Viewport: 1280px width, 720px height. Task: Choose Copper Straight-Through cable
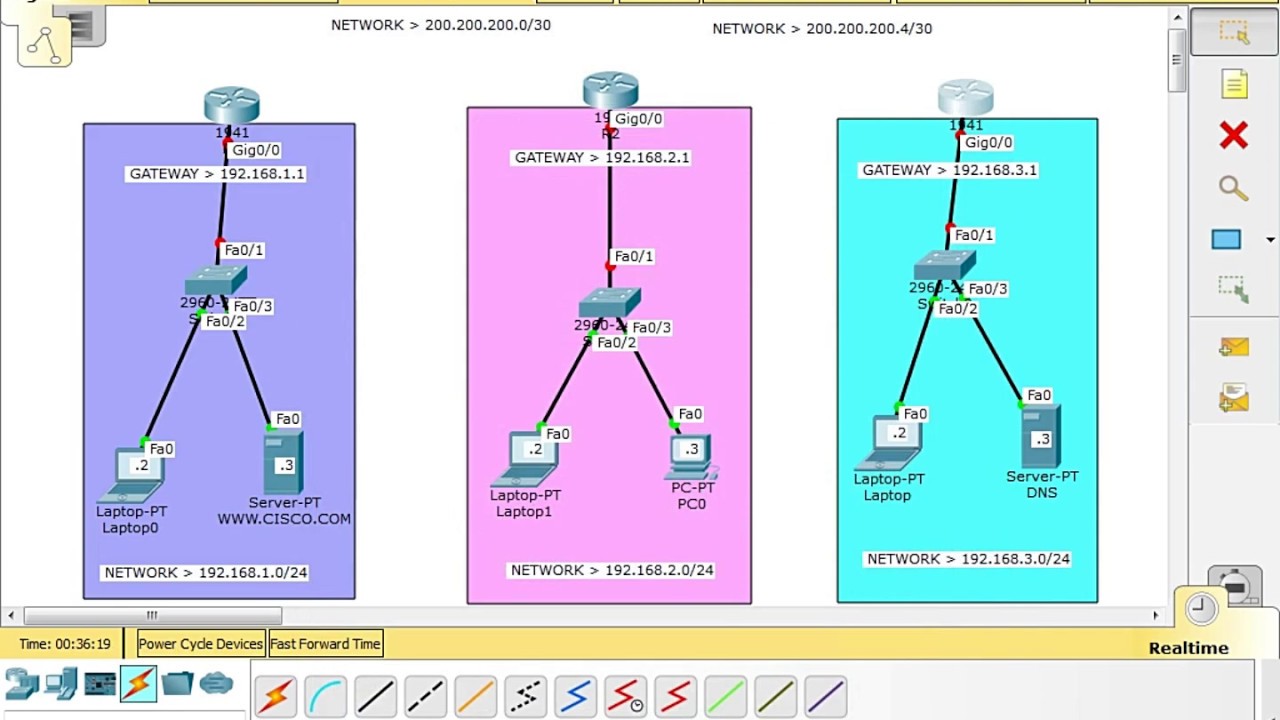375,696
